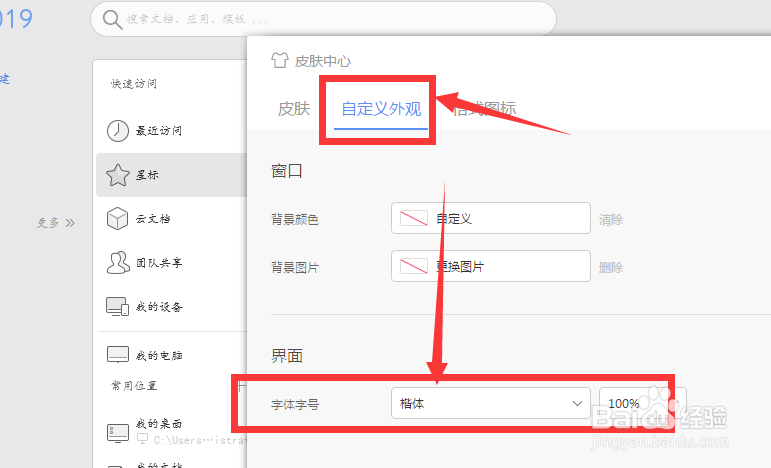Viewport: 771px width, 468px height.
Task: Click 删除 next to background image
Action: 611,267
